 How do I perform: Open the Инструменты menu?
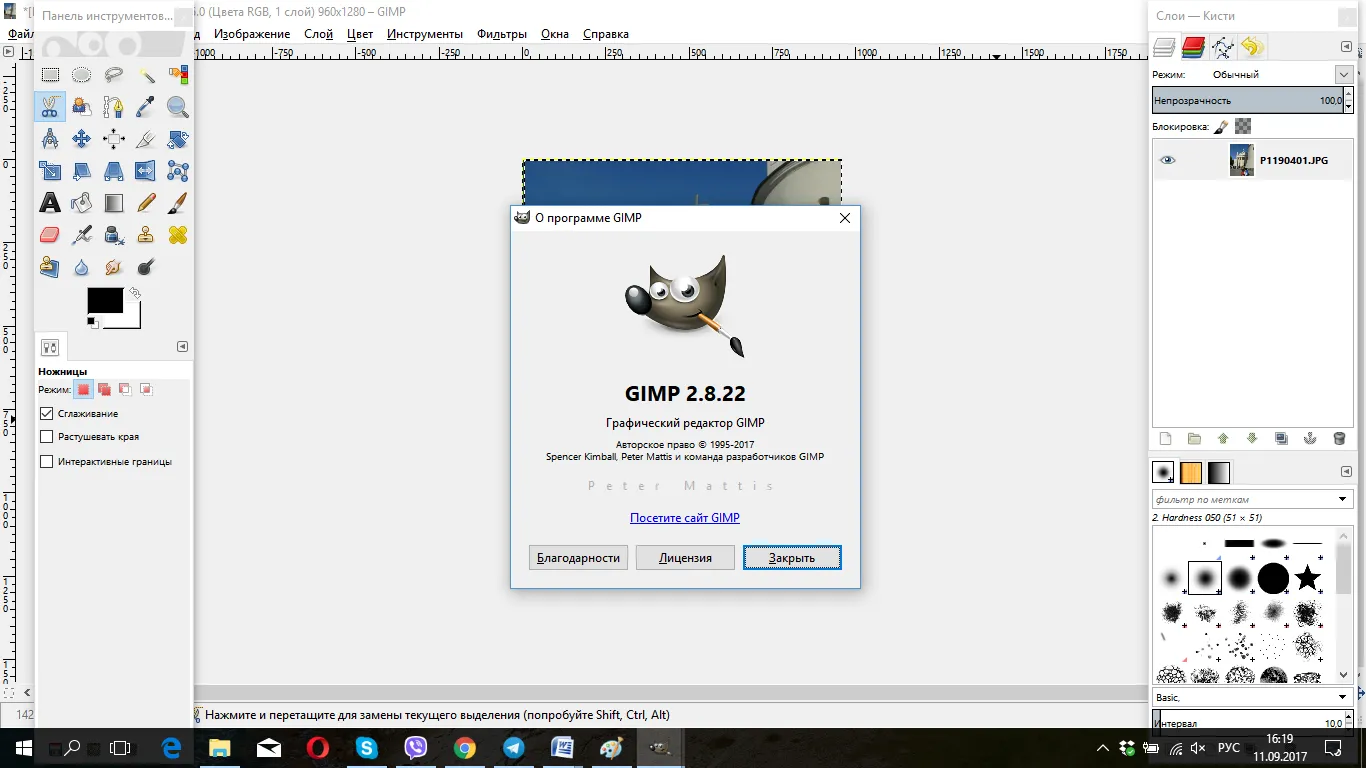point(425,34)
